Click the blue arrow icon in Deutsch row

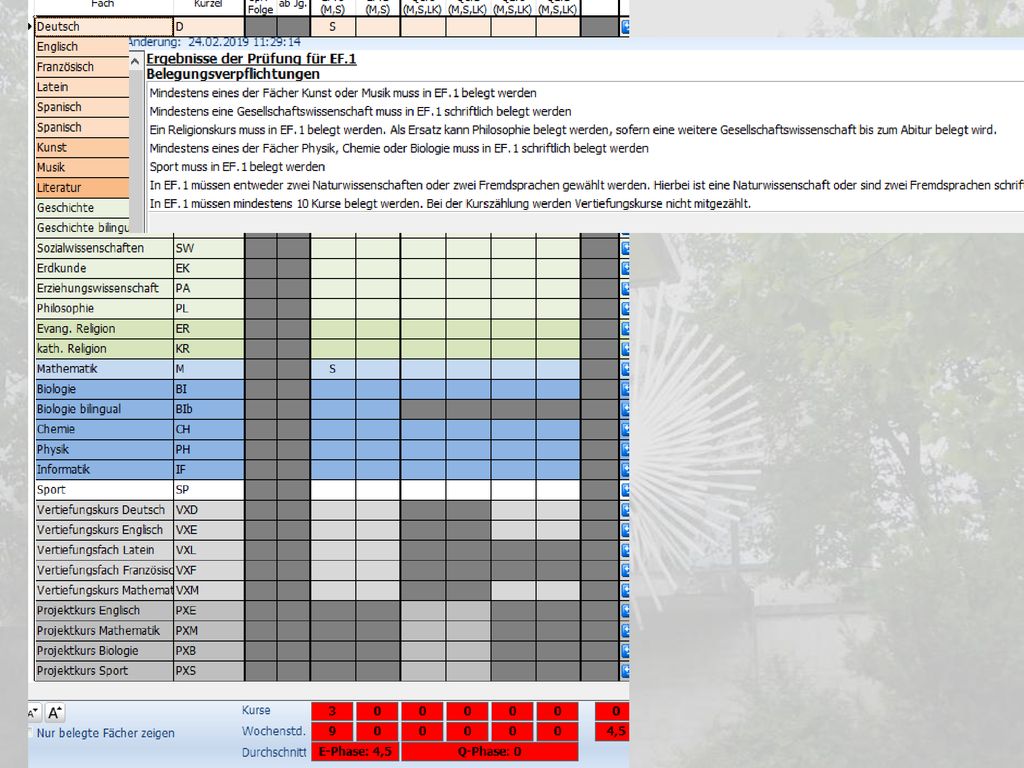pos(625,27)
